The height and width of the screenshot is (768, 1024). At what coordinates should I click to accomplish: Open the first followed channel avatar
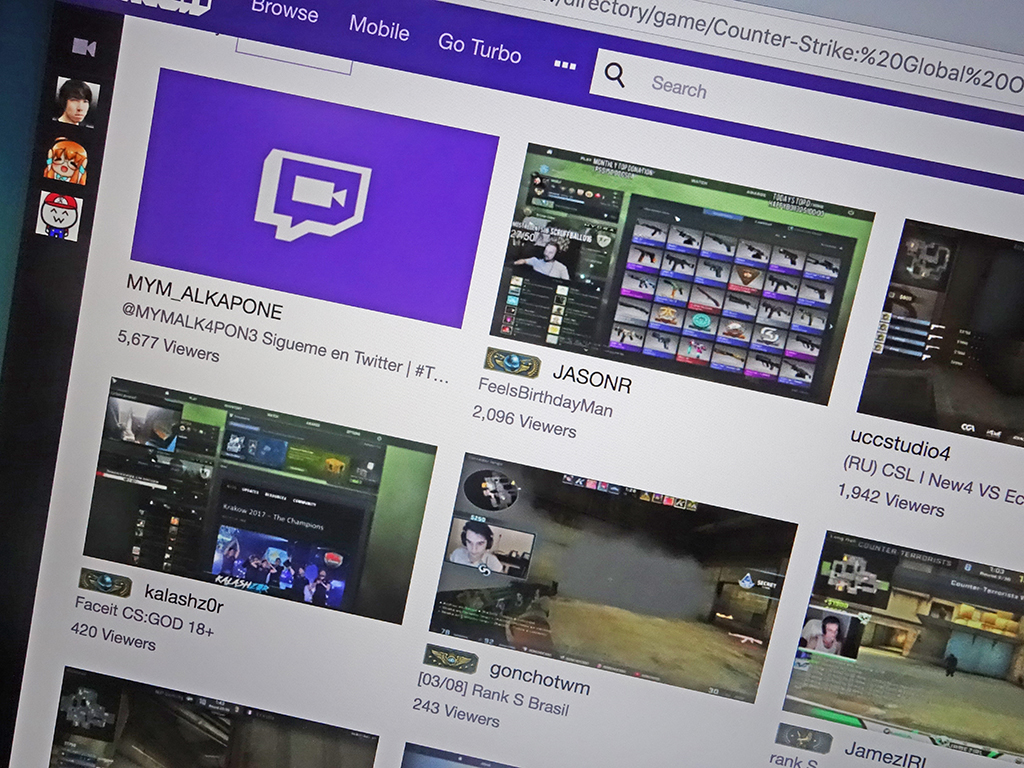[75, 101]
